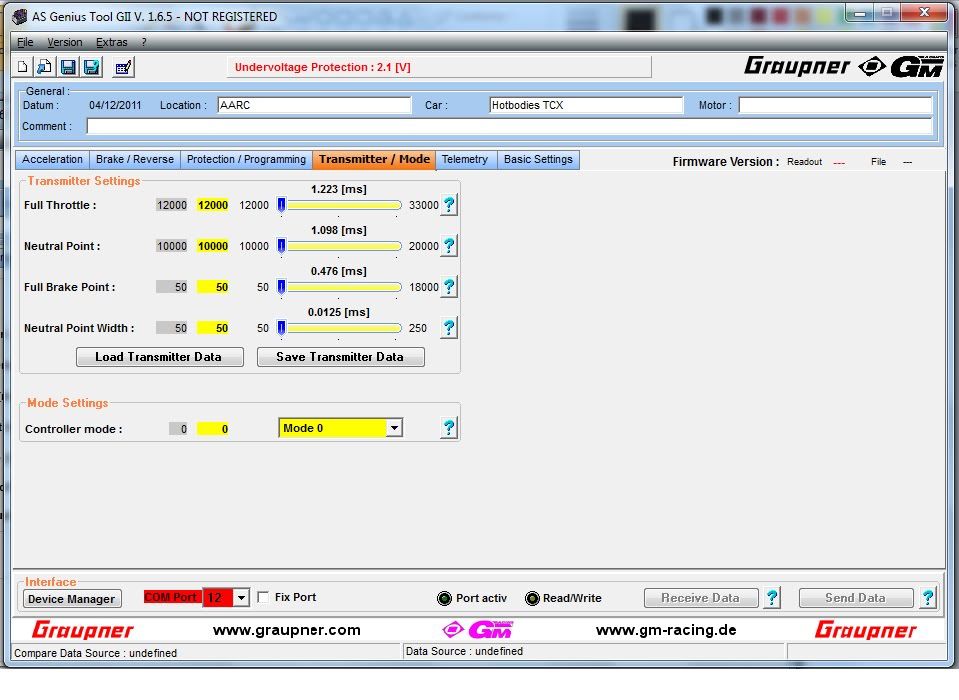Open help for Neutral Point setting
The width and height of the screenshot is (959, 700).
(449, 246)
